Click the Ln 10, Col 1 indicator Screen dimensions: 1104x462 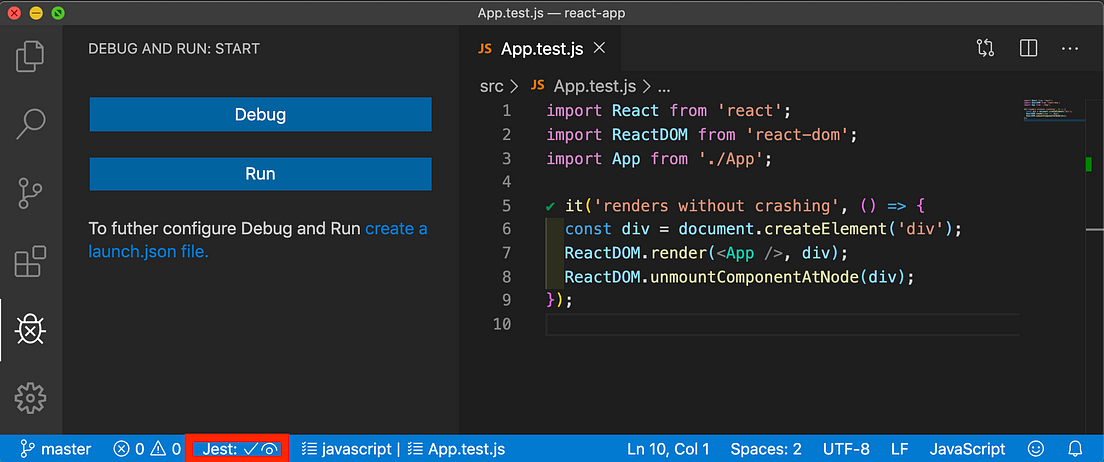[x=667, y=449]
